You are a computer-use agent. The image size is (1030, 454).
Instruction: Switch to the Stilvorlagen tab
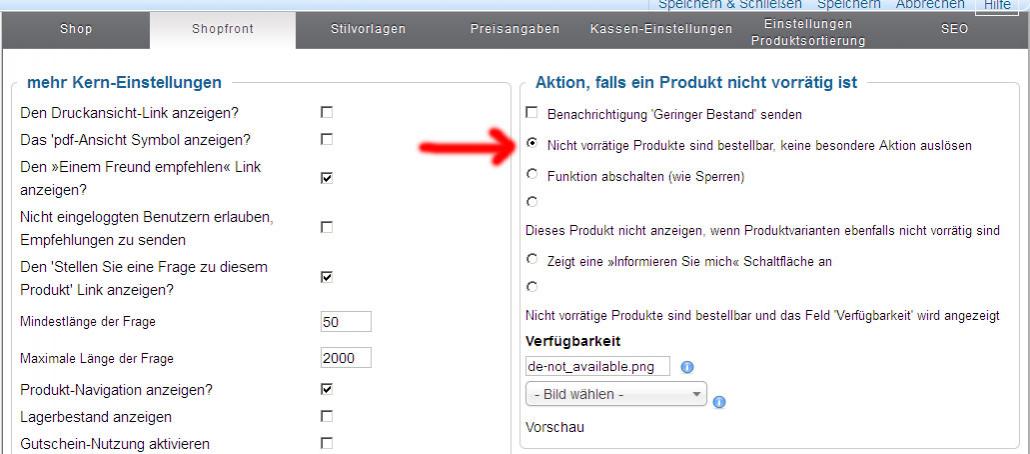tap(368, 30)
